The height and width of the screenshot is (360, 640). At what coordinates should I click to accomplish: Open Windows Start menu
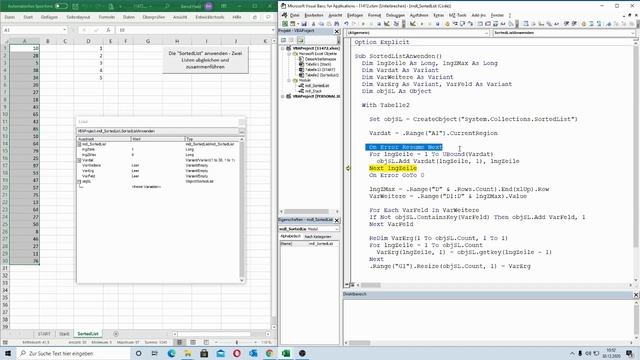click(8, 353)
